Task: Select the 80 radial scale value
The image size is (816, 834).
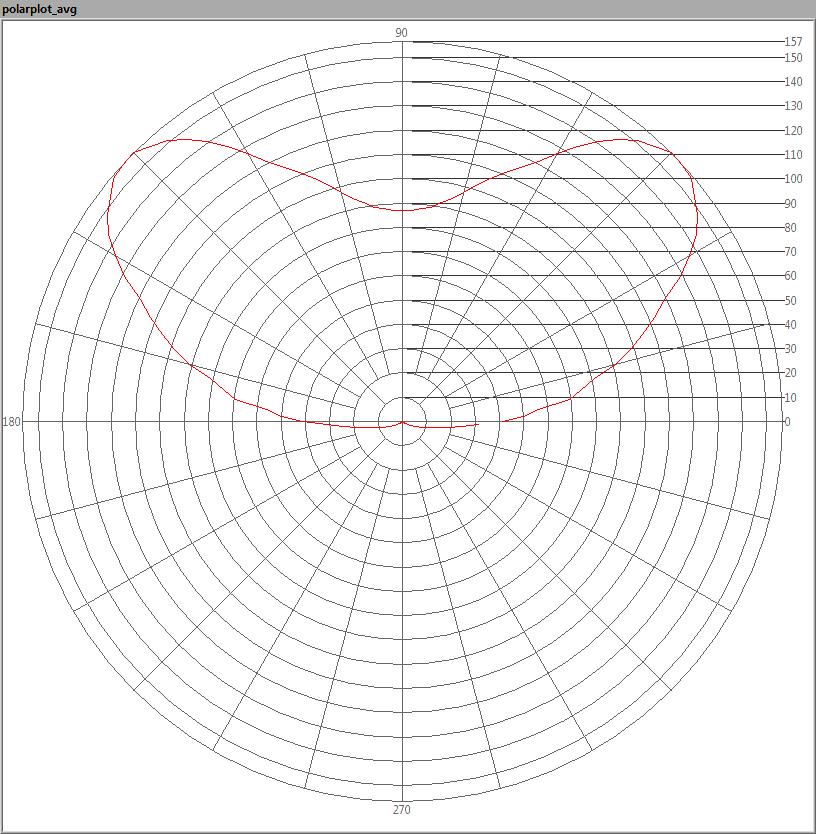Action: point(790,228)
